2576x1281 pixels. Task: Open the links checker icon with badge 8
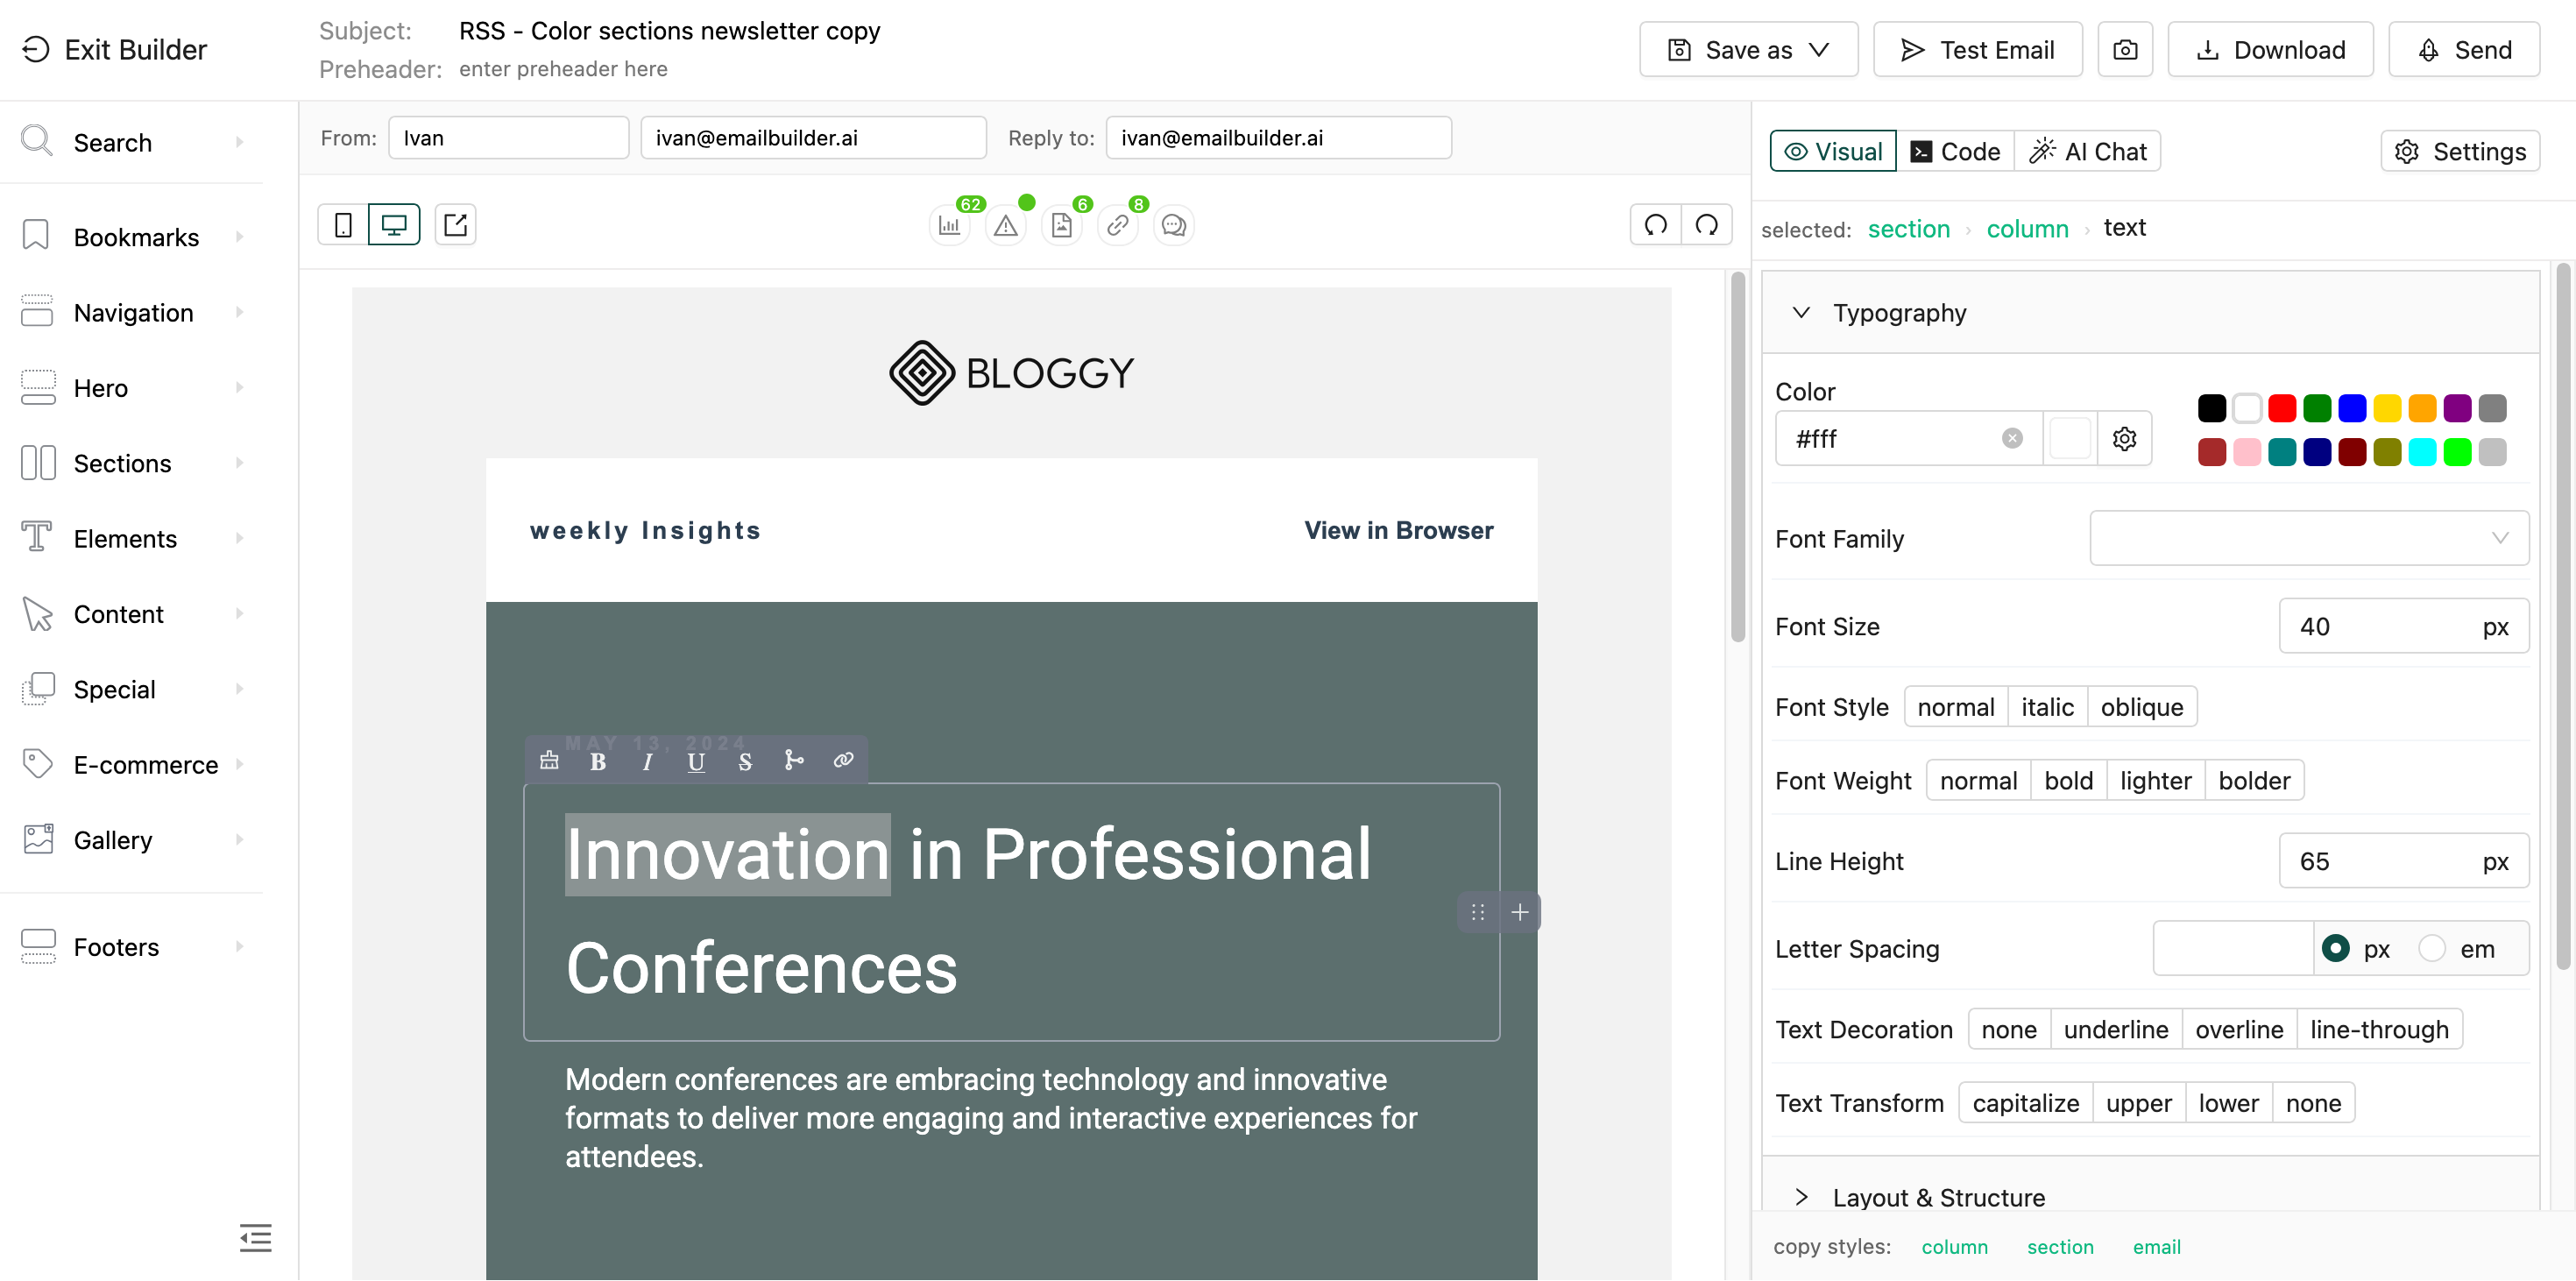point(1118,226)
